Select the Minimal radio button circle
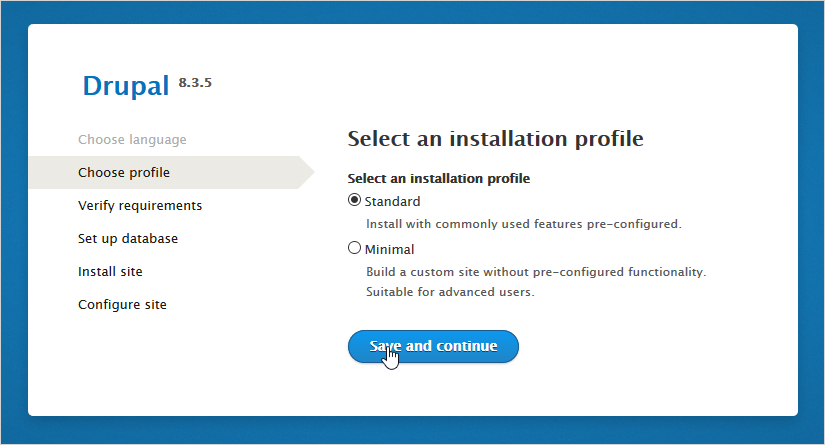825x445 pixels. (354, 249)
